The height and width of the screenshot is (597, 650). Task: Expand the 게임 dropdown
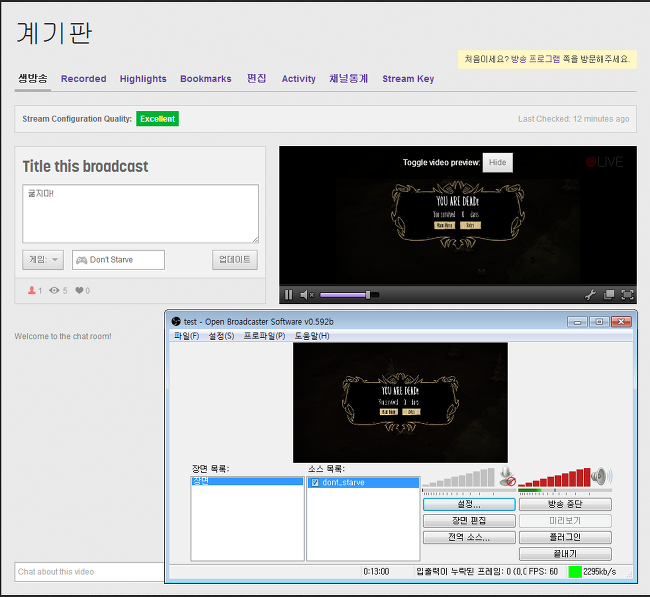(x=43, y=260)
